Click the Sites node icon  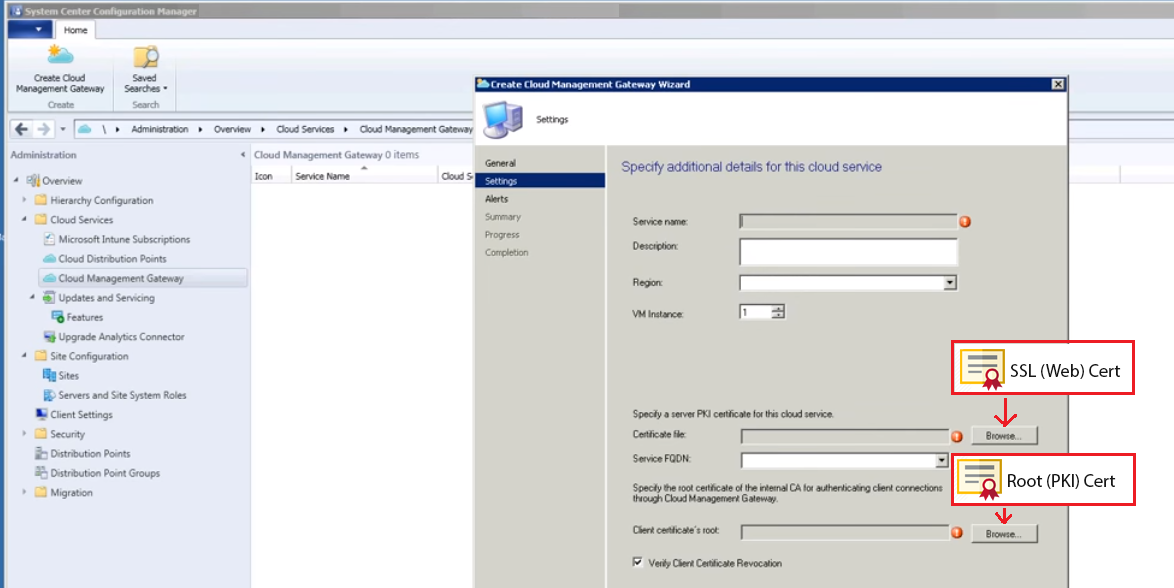tap(49, 375)
